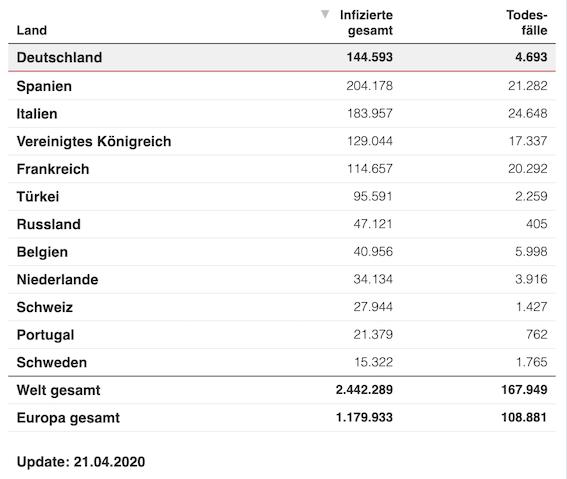Click Vereinigtes Königreich entry
The image size is (567, 479).
point(94,141)
